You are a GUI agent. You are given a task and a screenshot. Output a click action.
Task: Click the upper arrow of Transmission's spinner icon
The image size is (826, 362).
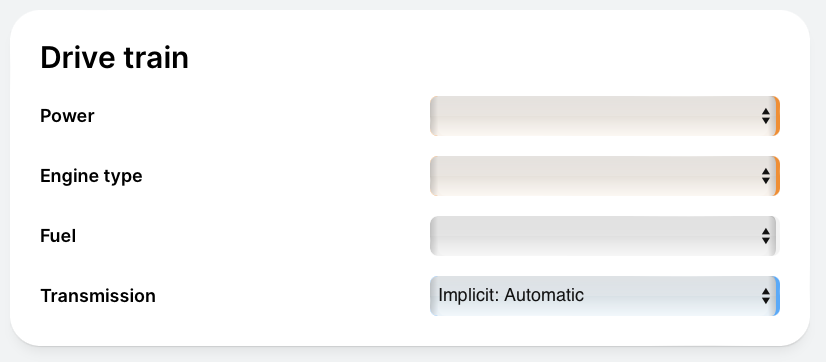[765, 292]
